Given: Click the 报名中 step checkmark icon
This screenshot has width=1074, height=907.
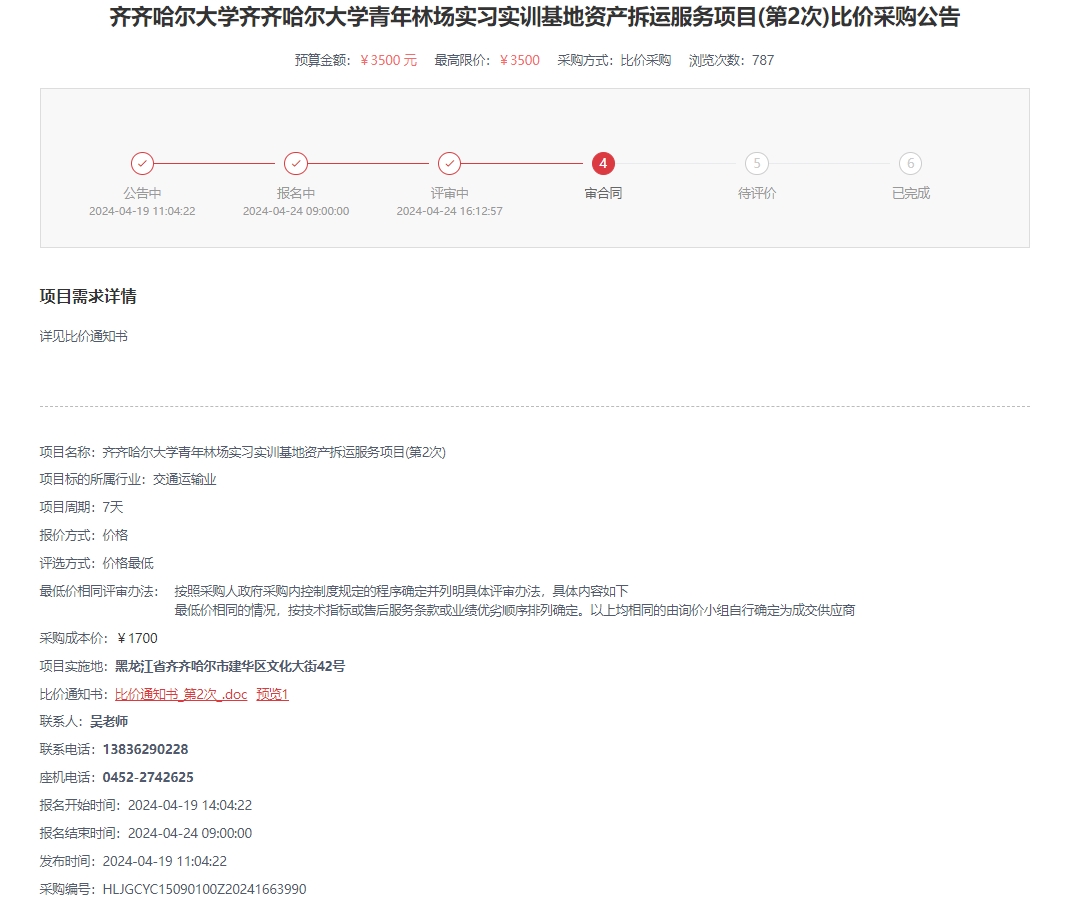Looking at the screenshot, I should 296,163.
